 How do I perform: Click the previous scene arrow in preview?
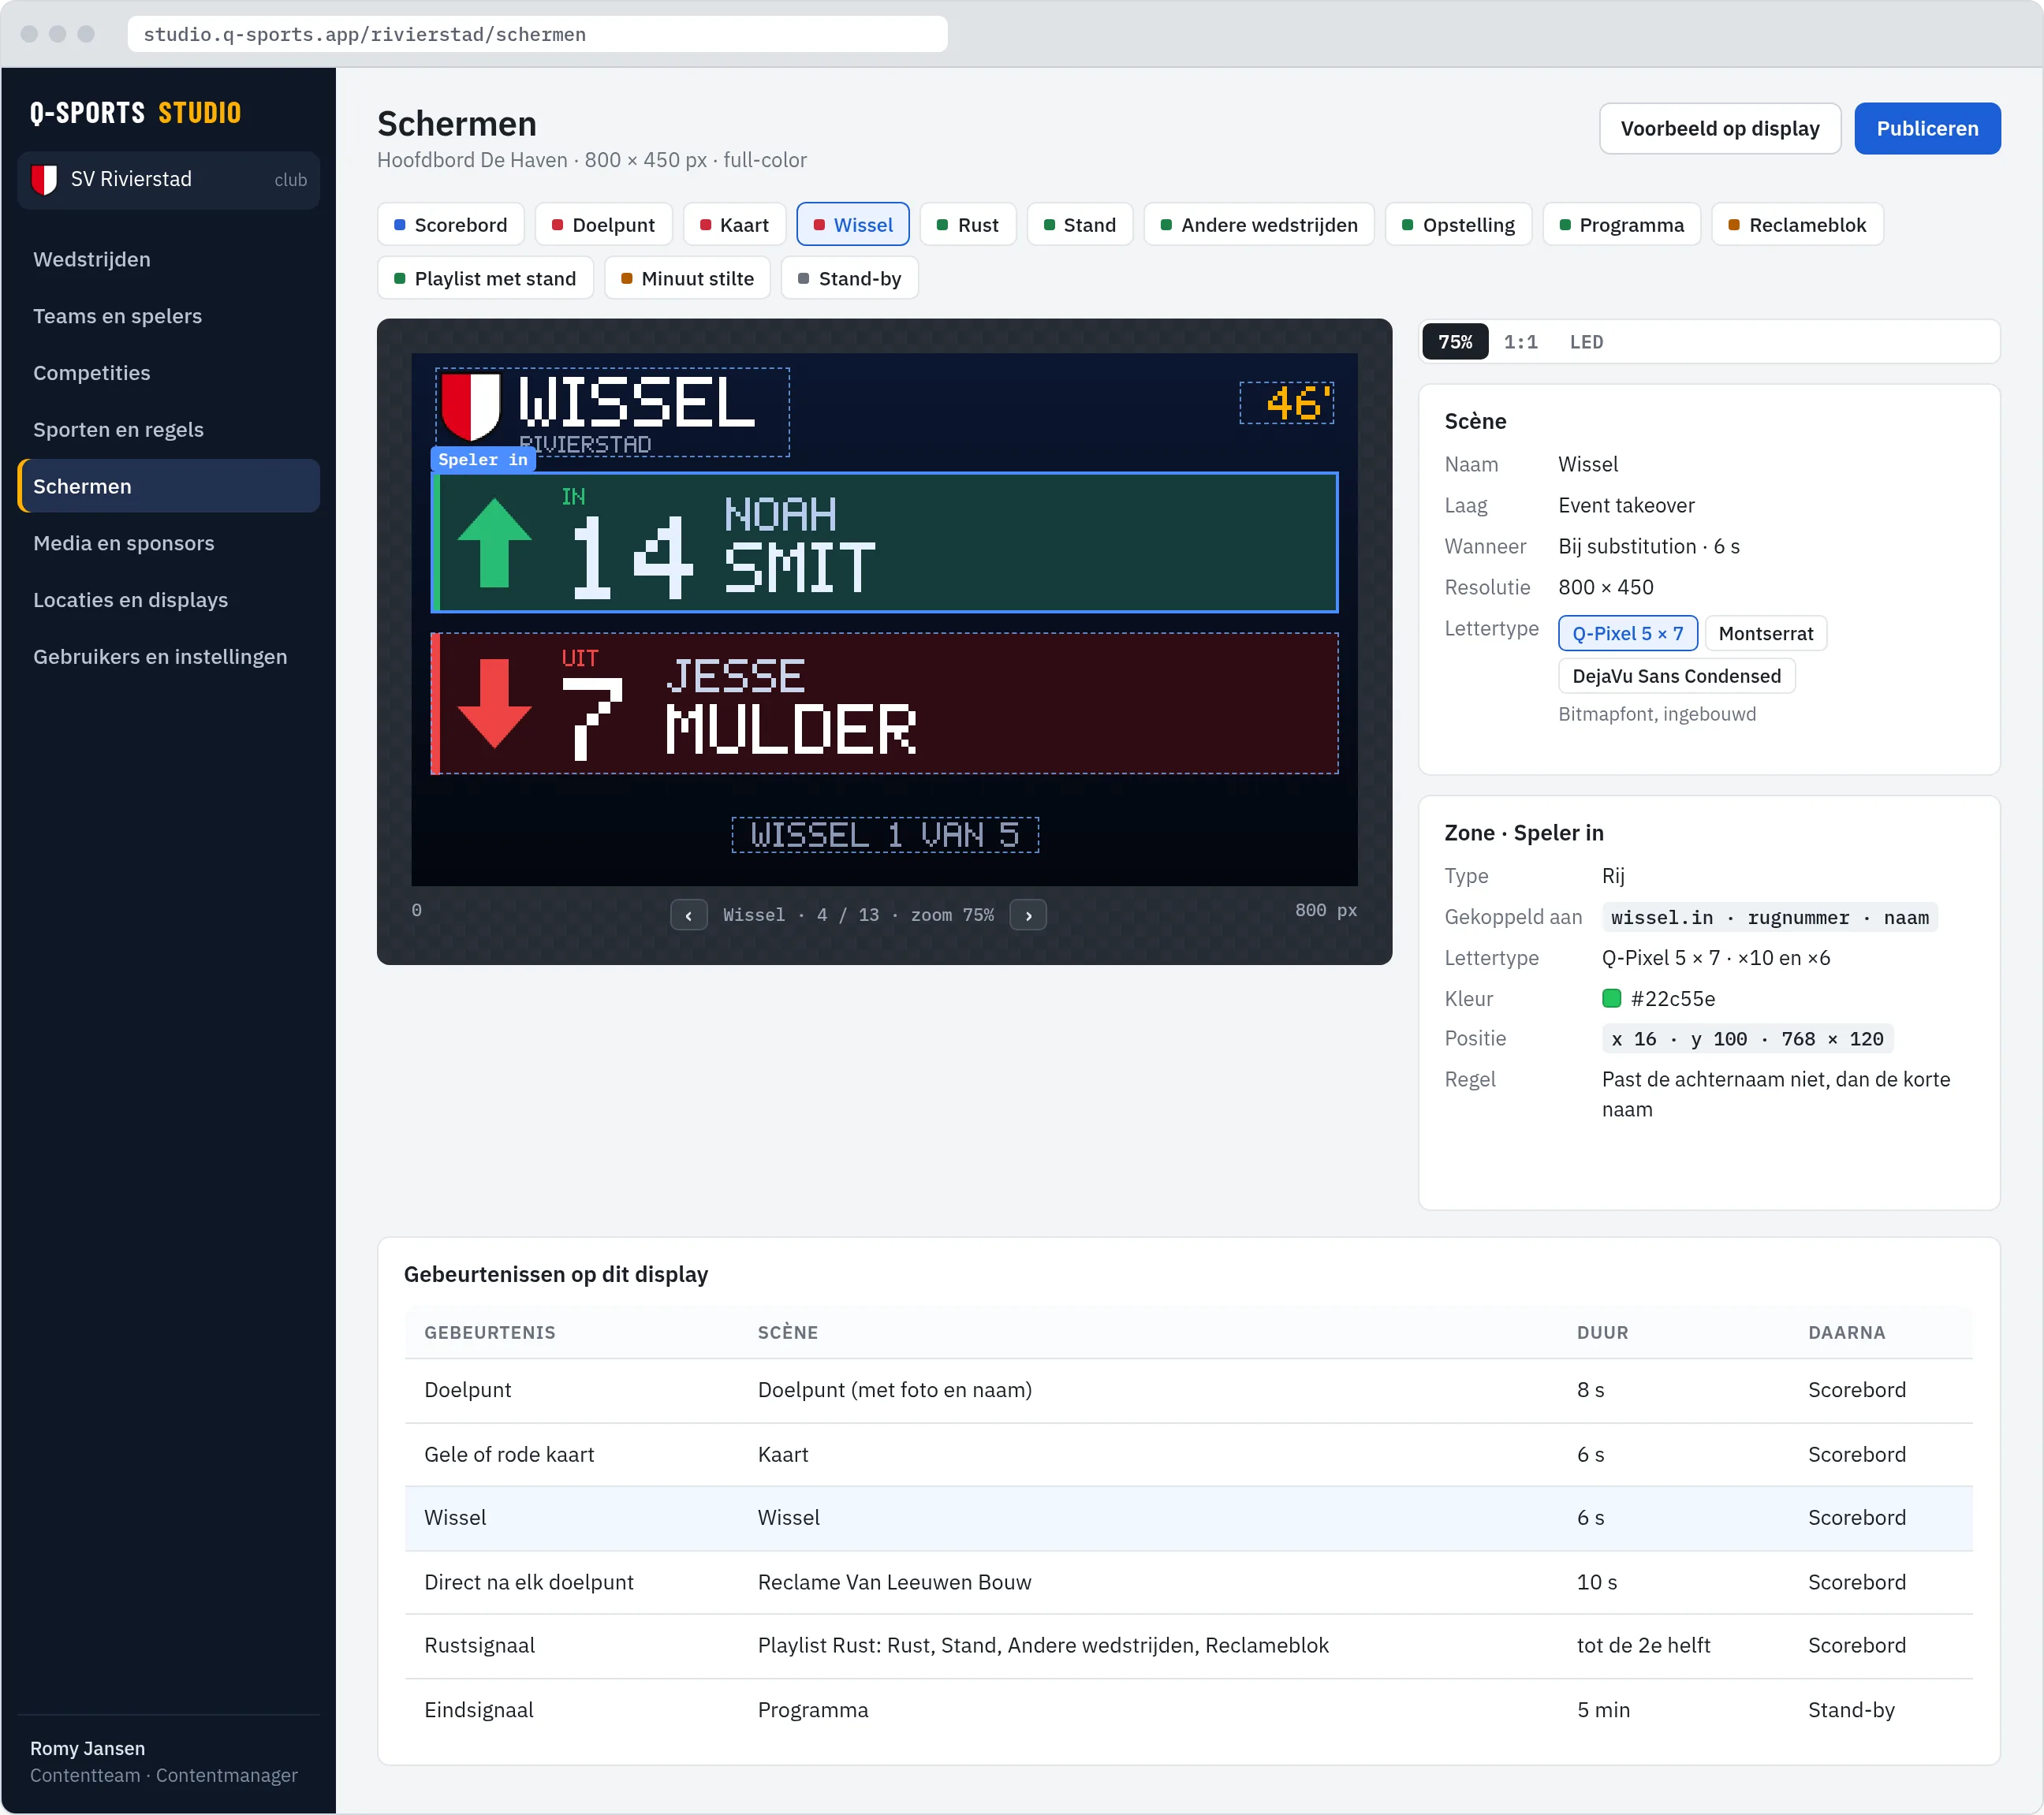tap(688, 915)
